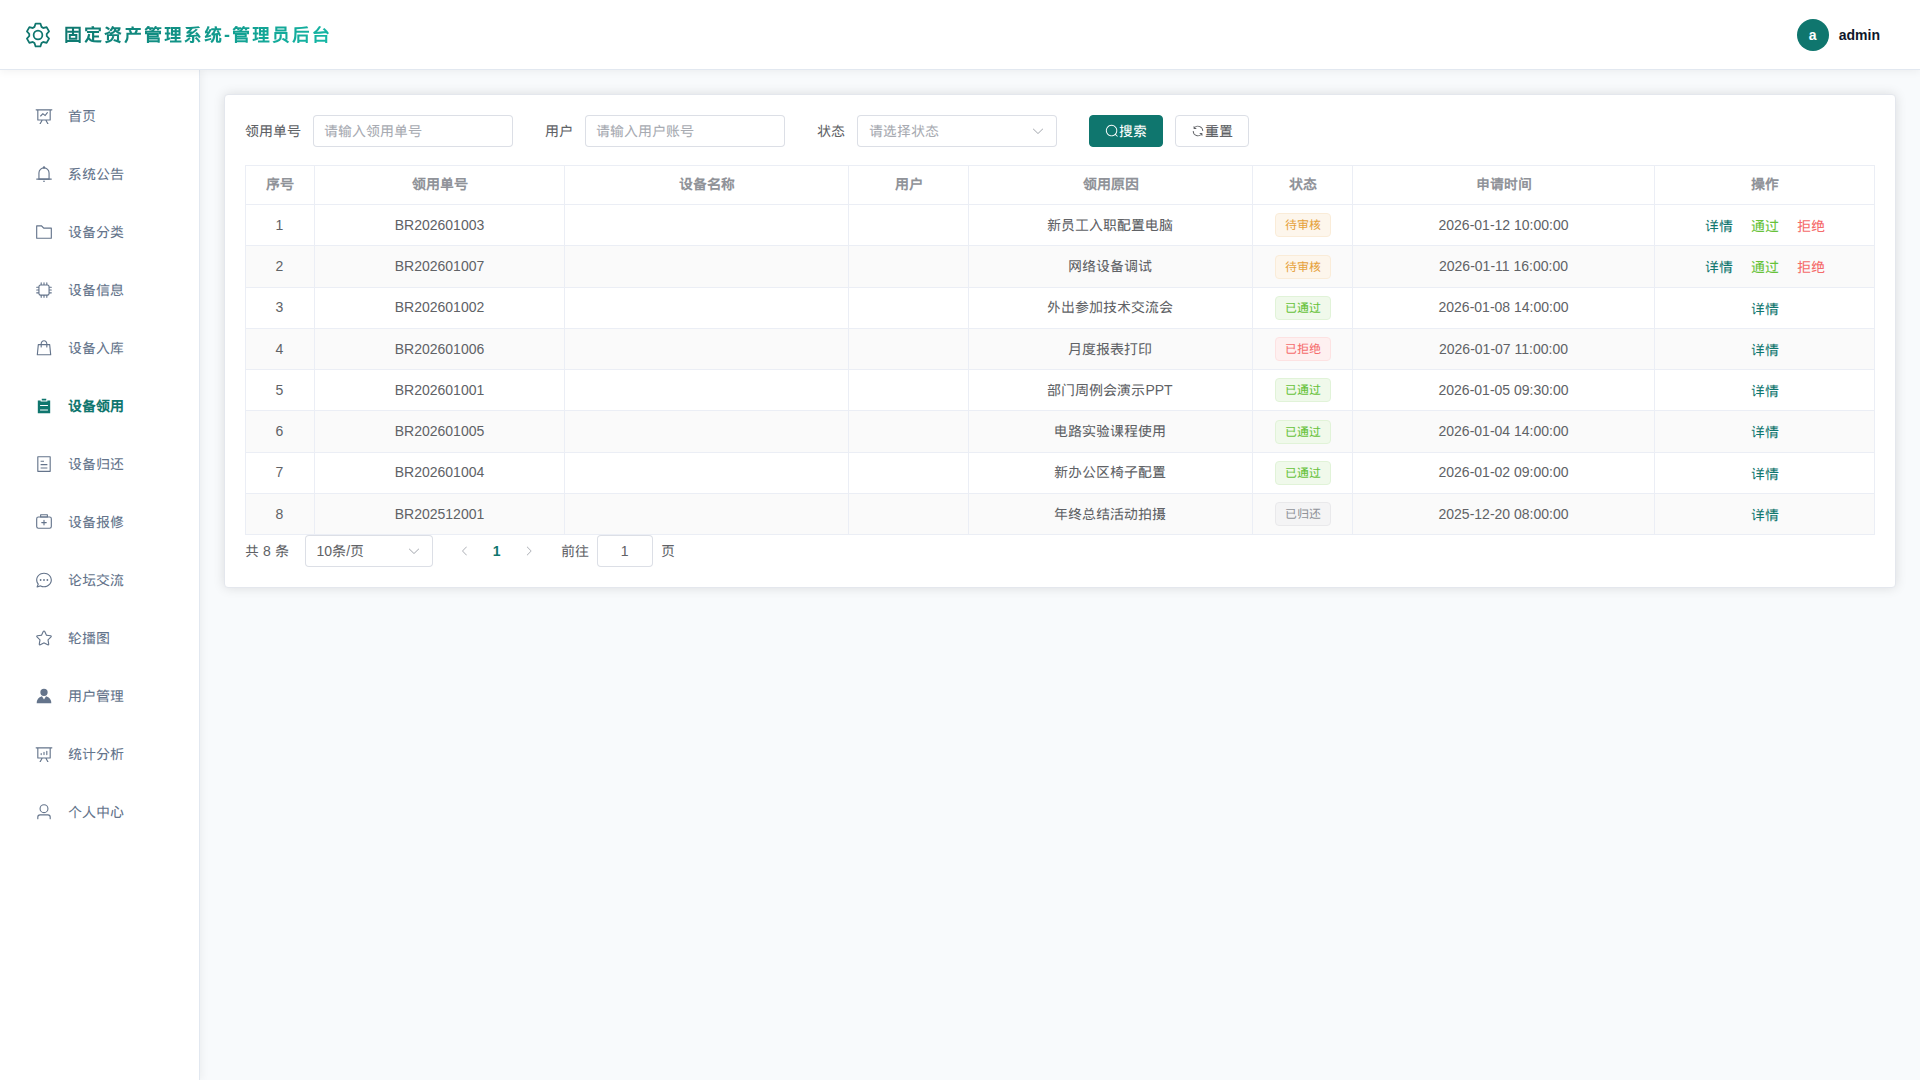Click the 设备信息 chip icon
1920x1080 pixels.
(44, 290)
